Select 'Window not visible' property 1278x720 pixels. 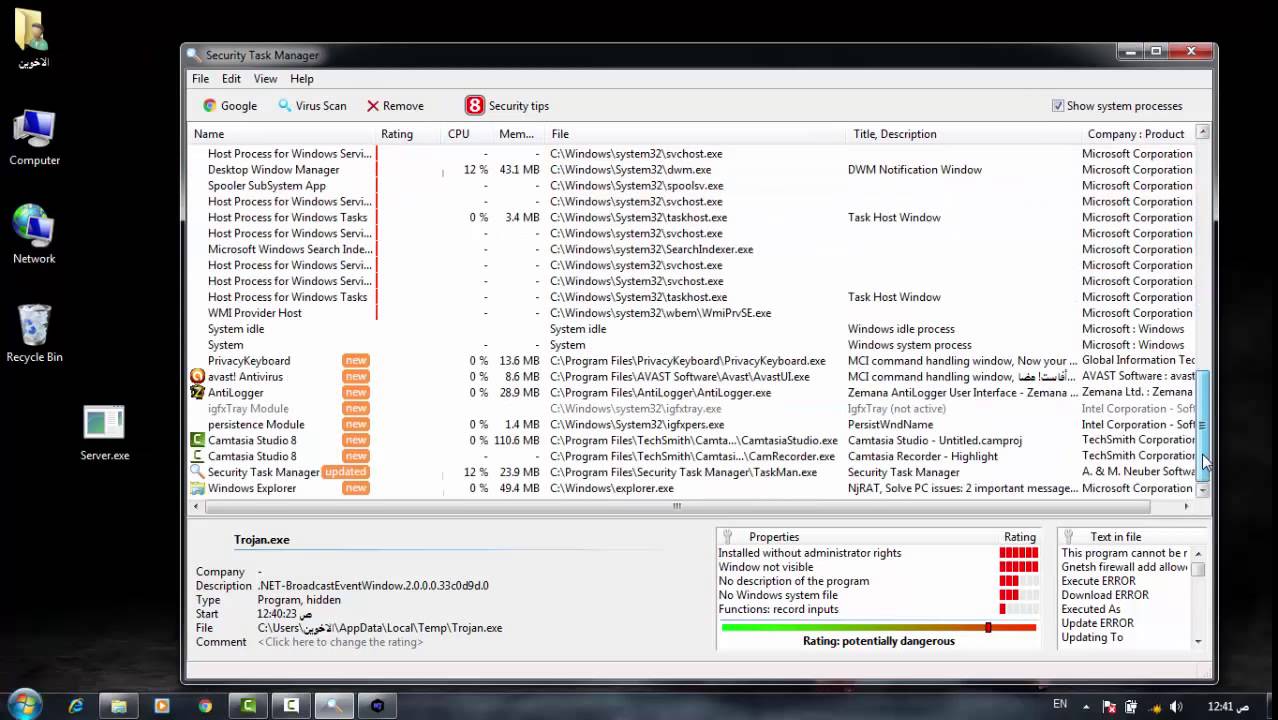tap(767, 567)
